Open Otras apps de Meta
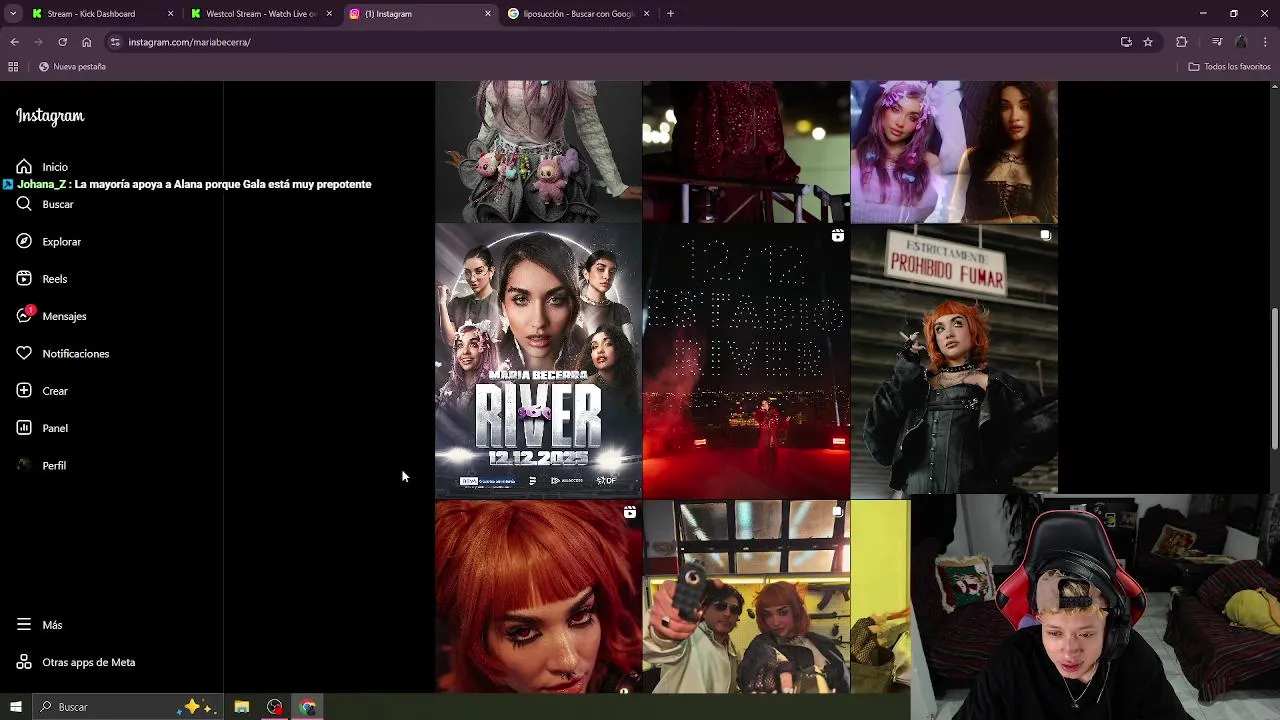The image size is (1280, 720). click(75, 662)
